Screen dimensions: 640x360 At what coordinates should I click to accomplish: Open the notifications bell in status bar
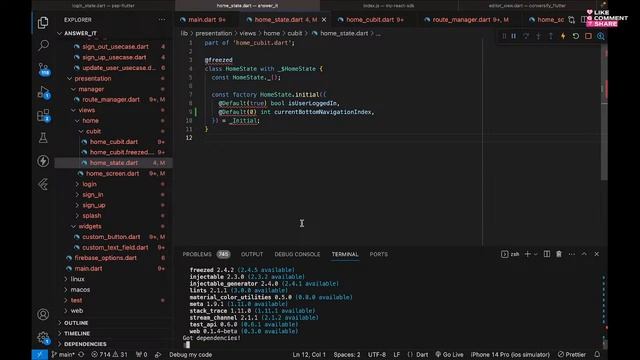[x=597, y=355]
